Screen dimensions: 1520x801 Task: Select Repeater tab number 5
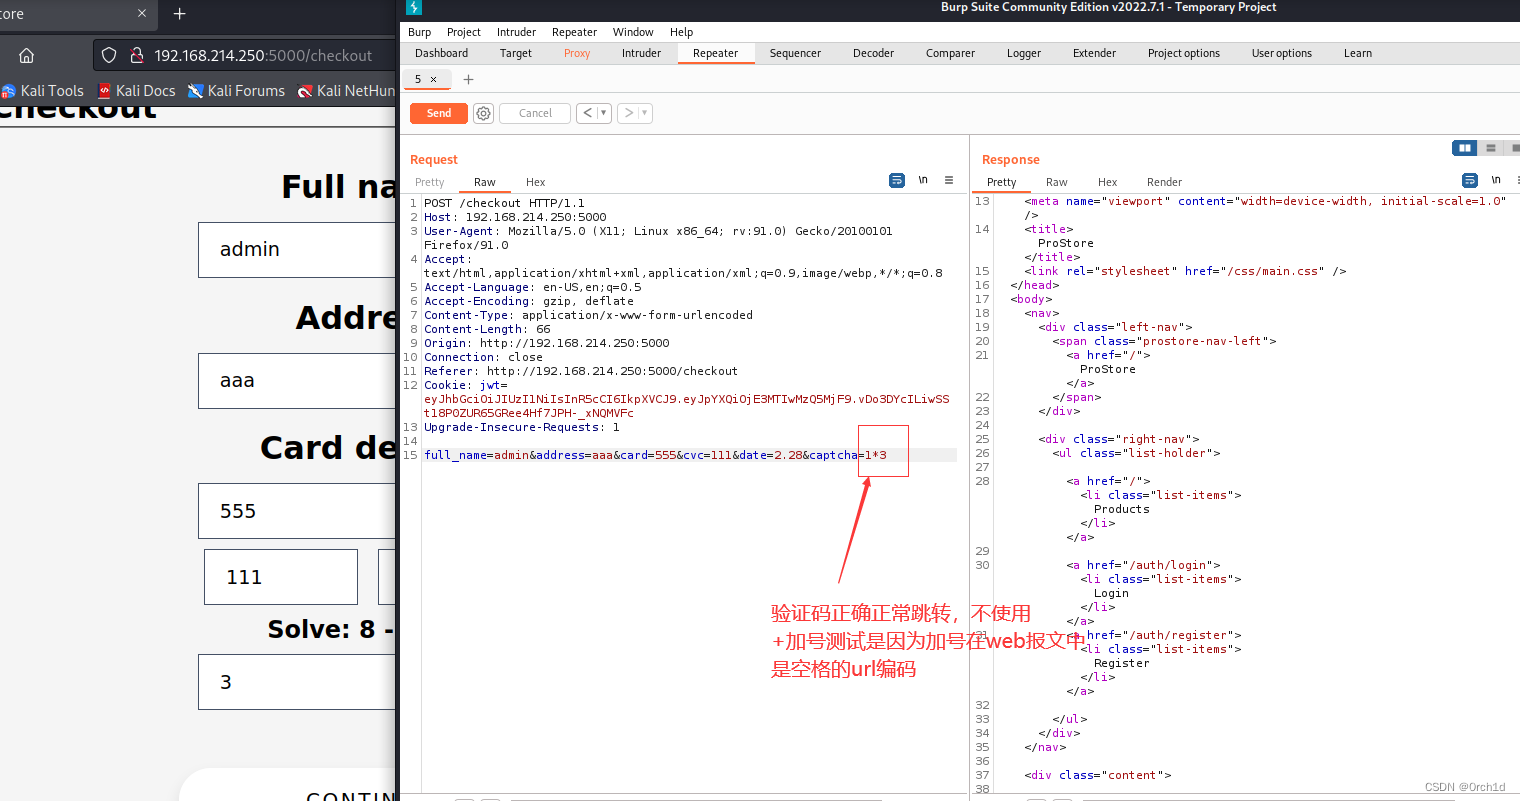[x=418, y=79]
